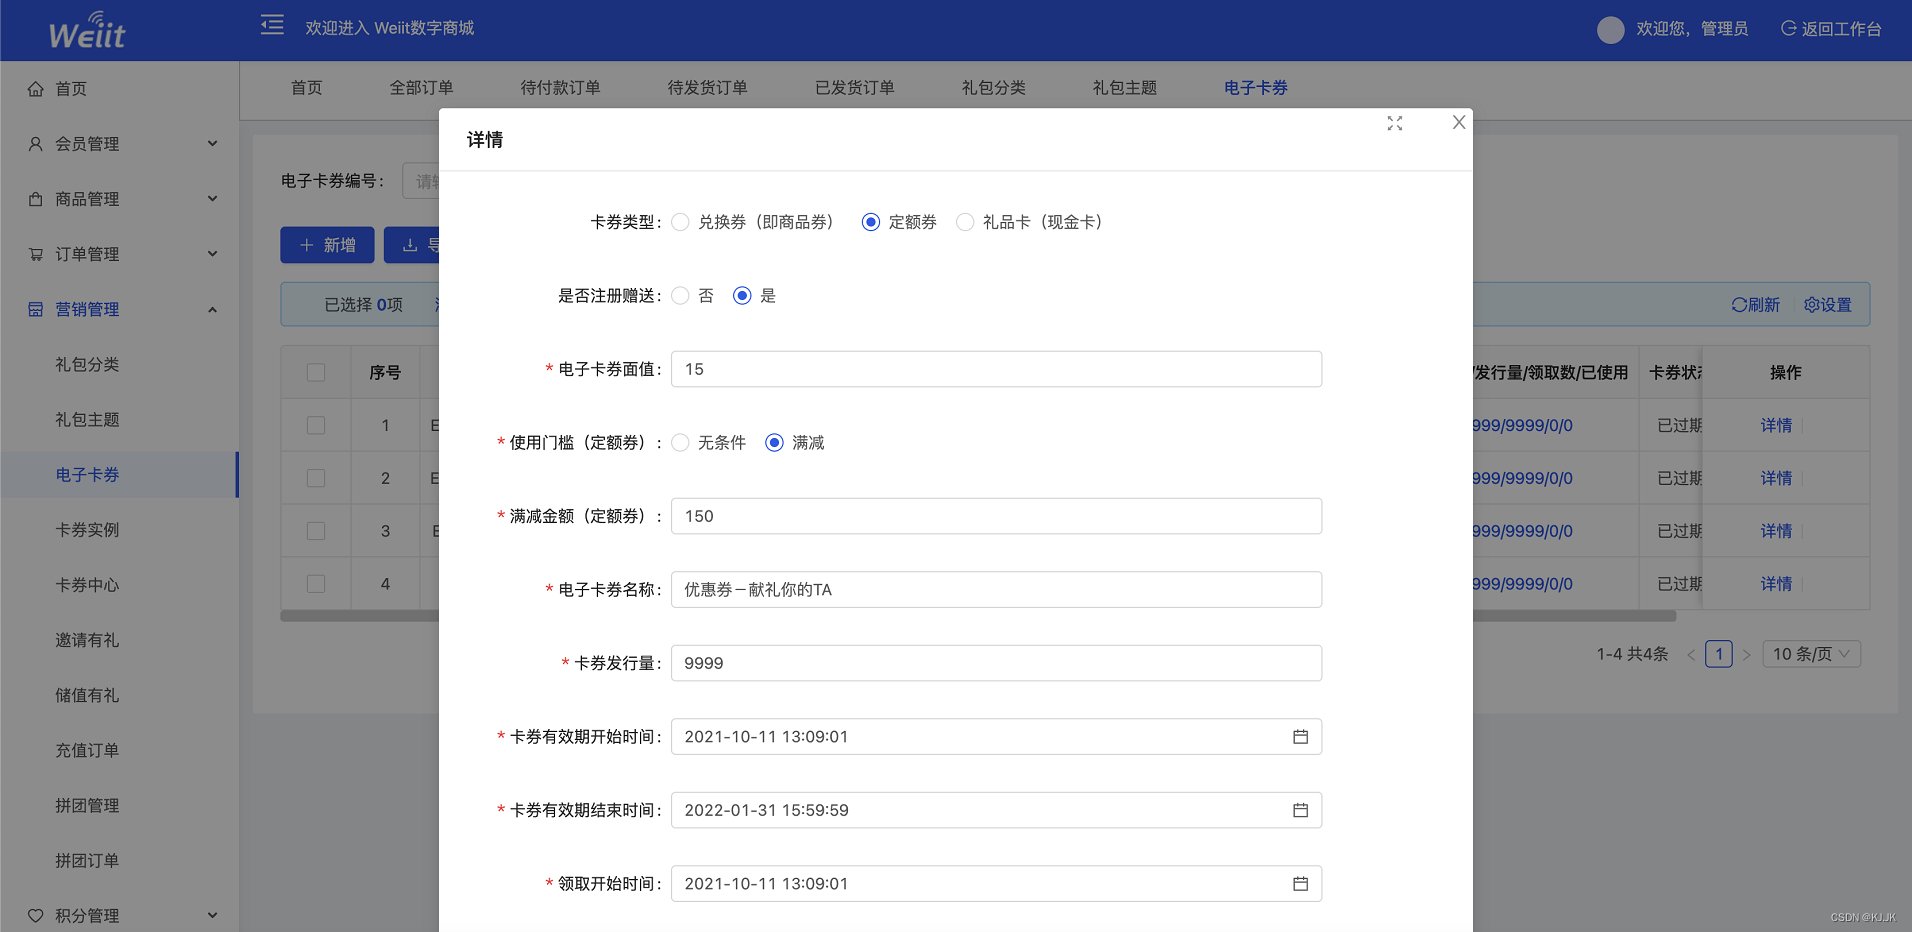Select 兑换券（即商品券）radio

click(680, 222)
